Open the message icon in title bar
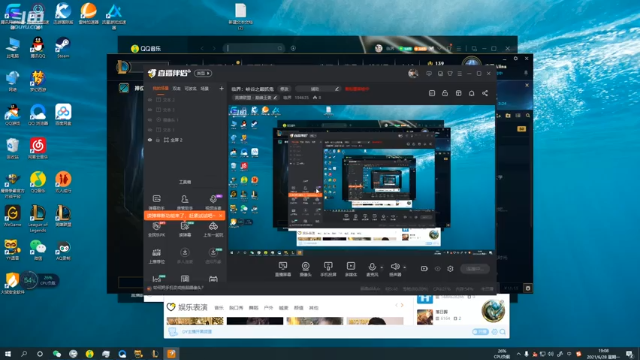Viewport: 640px width, 360px height. 429,73
